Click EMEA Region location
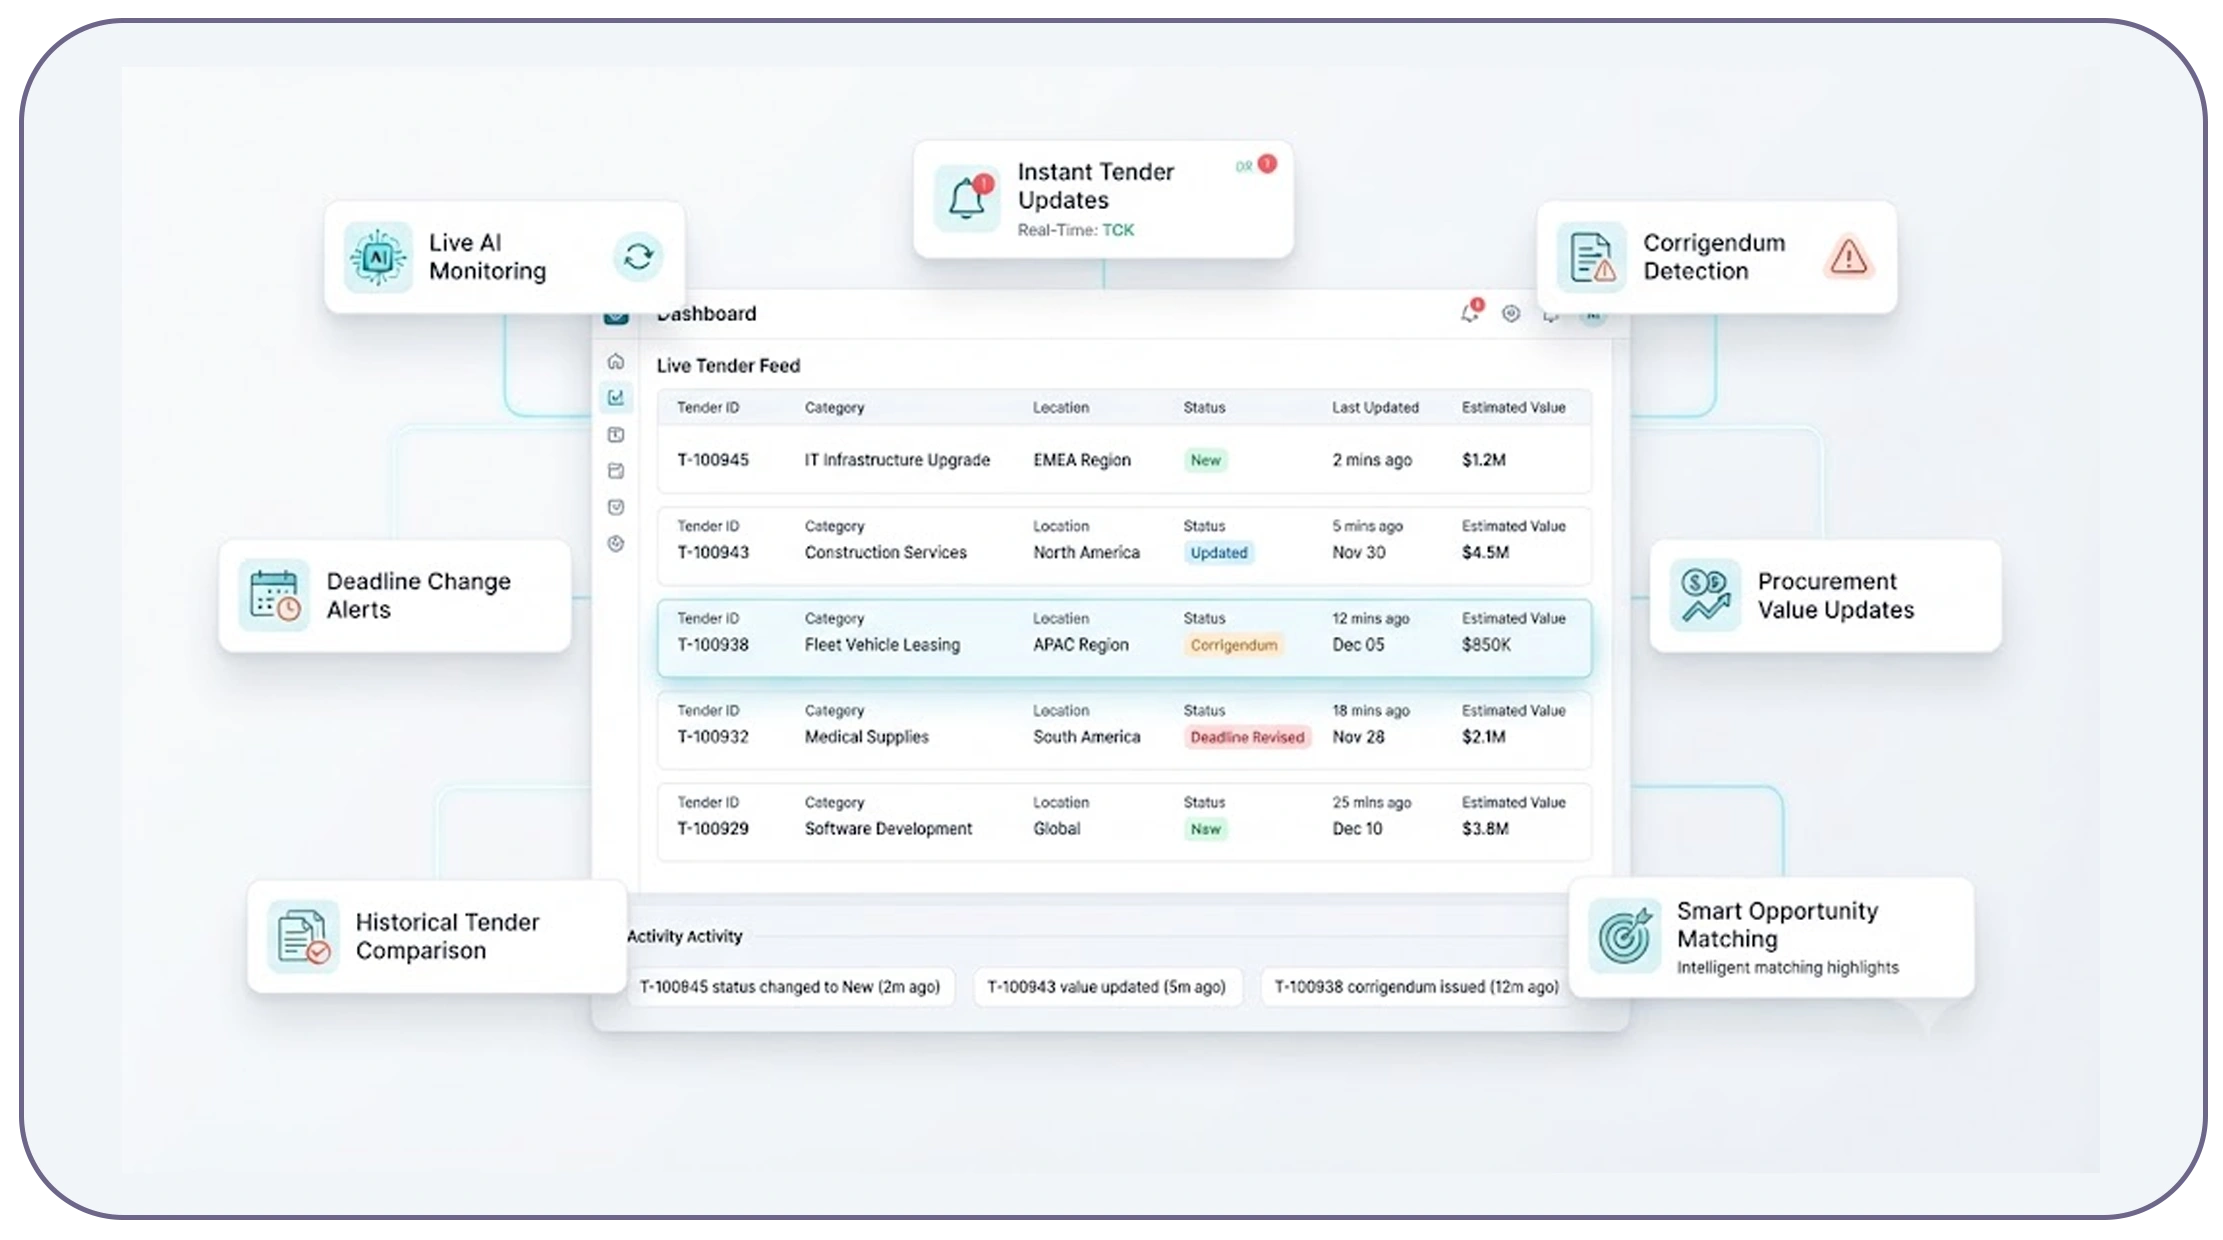 point(1082,460)
